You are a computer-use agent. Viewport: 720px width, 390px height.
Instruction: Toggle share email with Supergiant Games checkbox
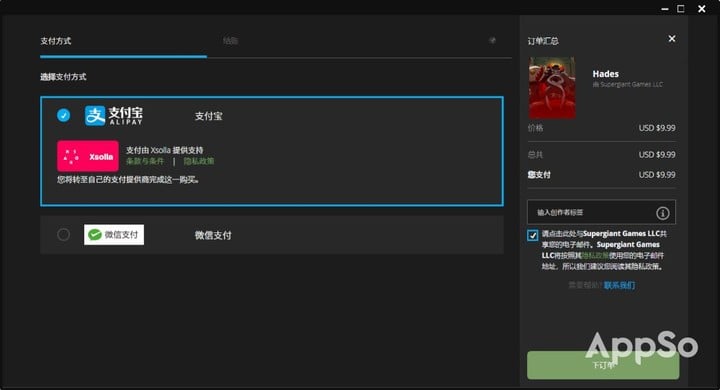point(533,235)
